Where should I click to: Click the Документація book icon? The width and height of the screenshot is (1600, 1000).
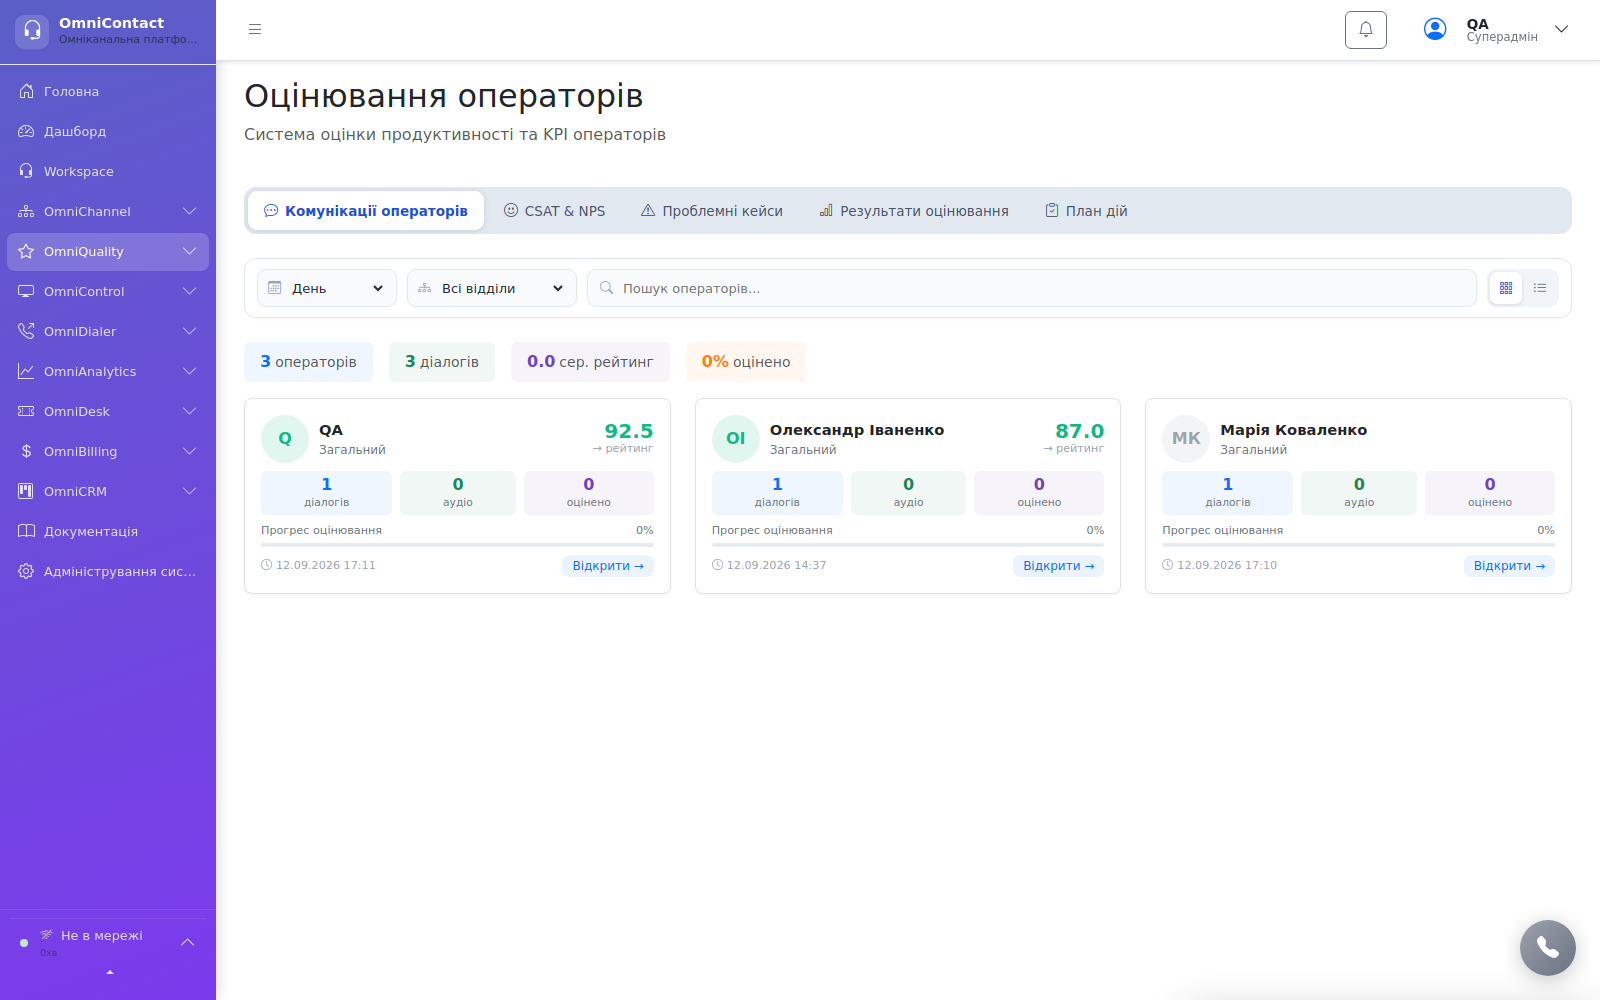click(x=27, y=531)
